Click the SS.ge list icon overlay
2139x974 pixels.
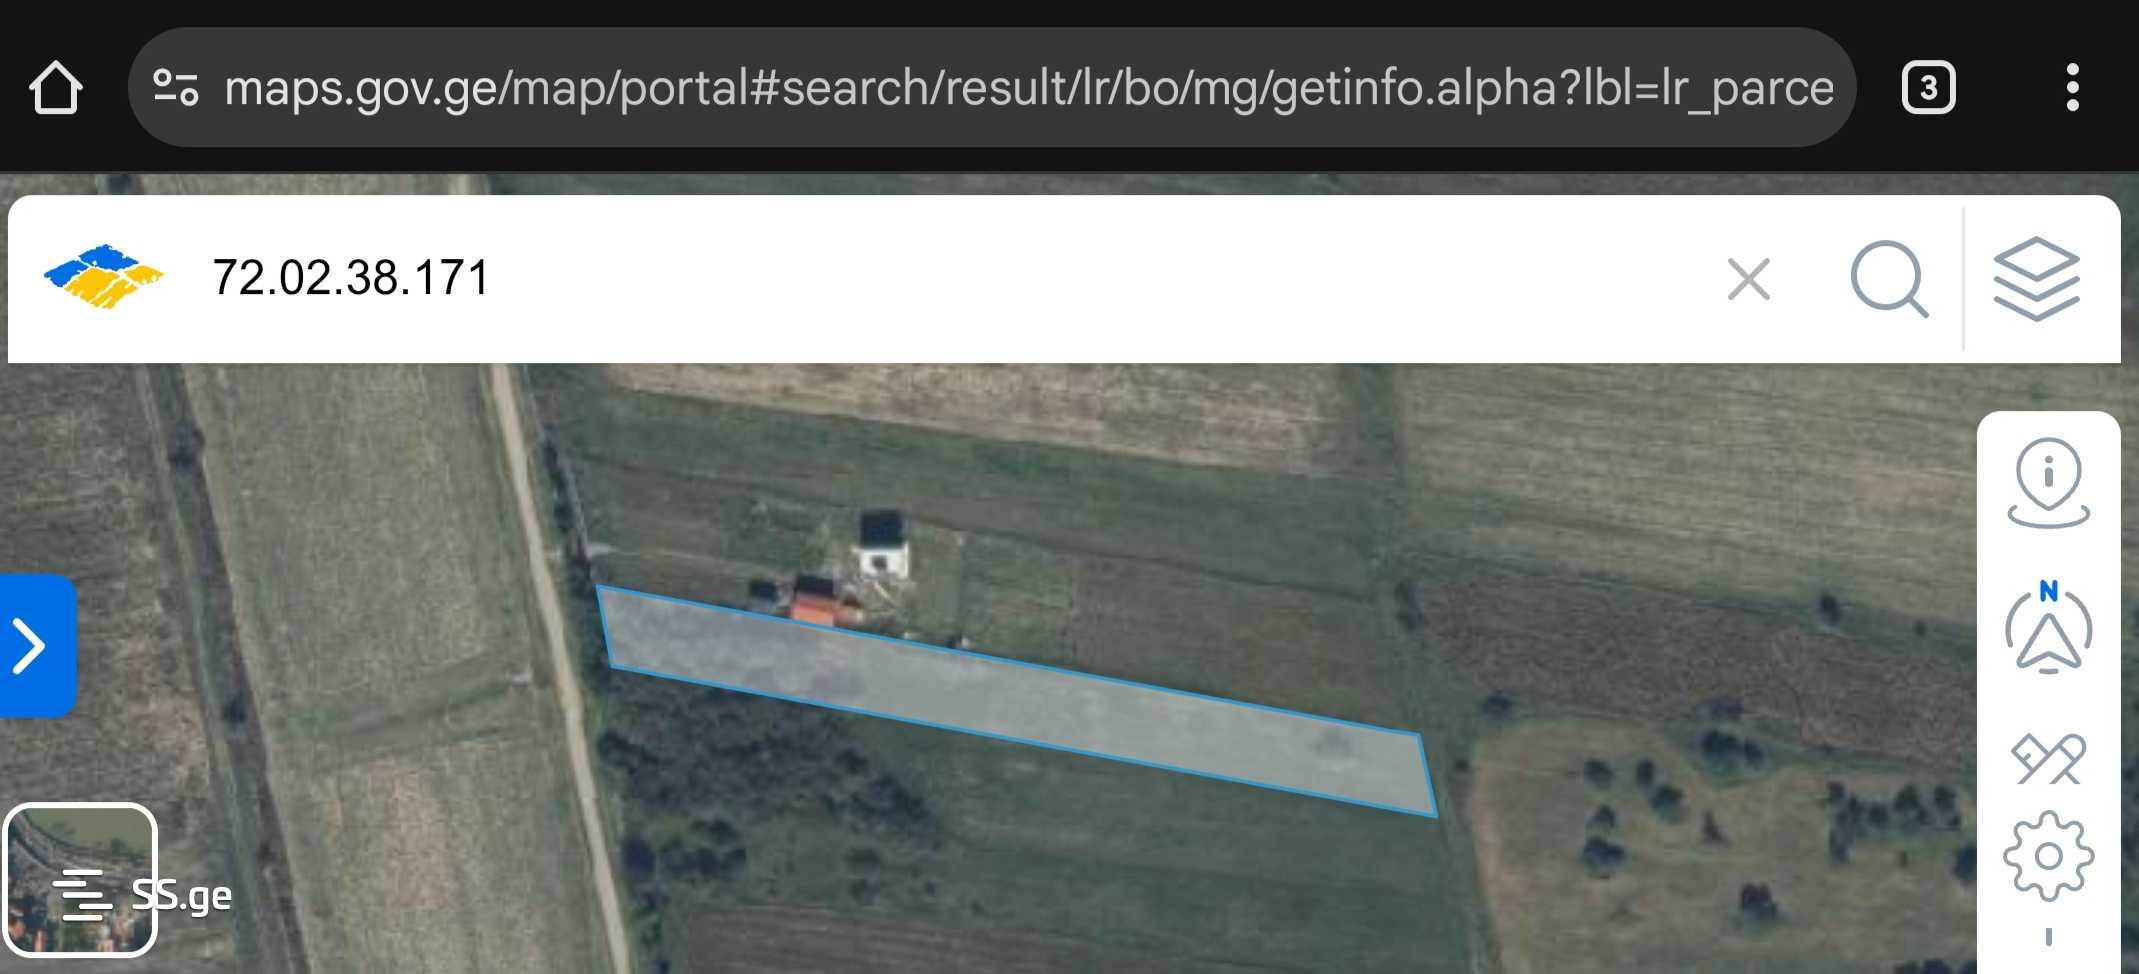[x=82, y=894]
